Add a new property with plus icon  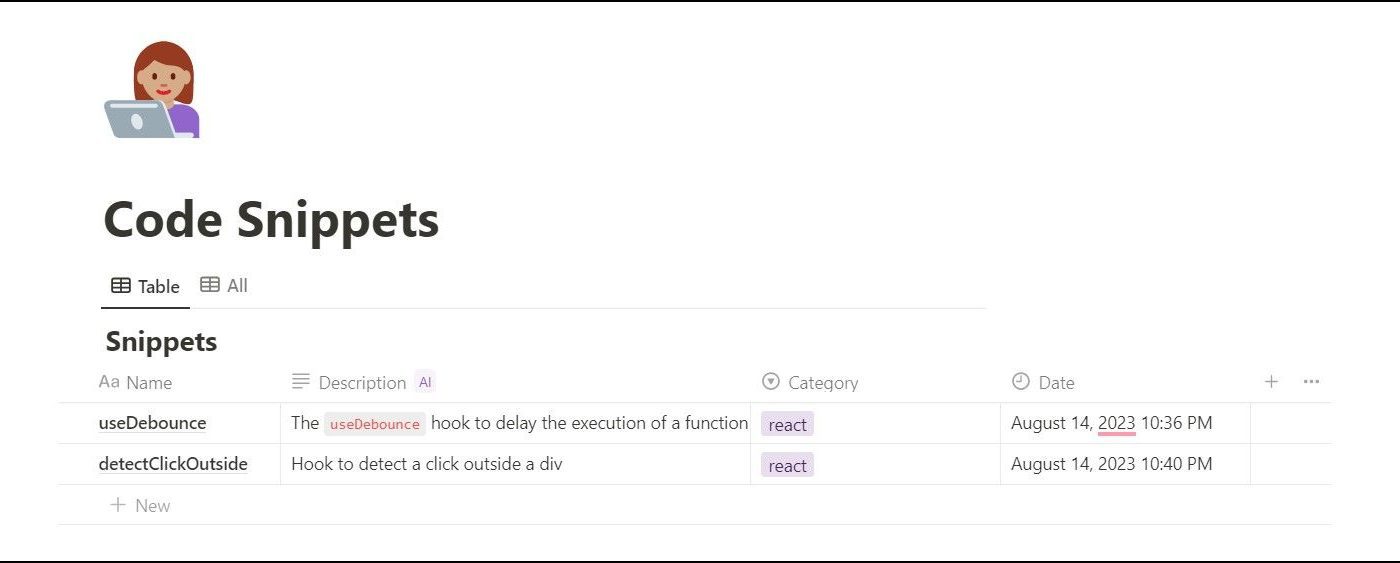tap(1271, 382)
